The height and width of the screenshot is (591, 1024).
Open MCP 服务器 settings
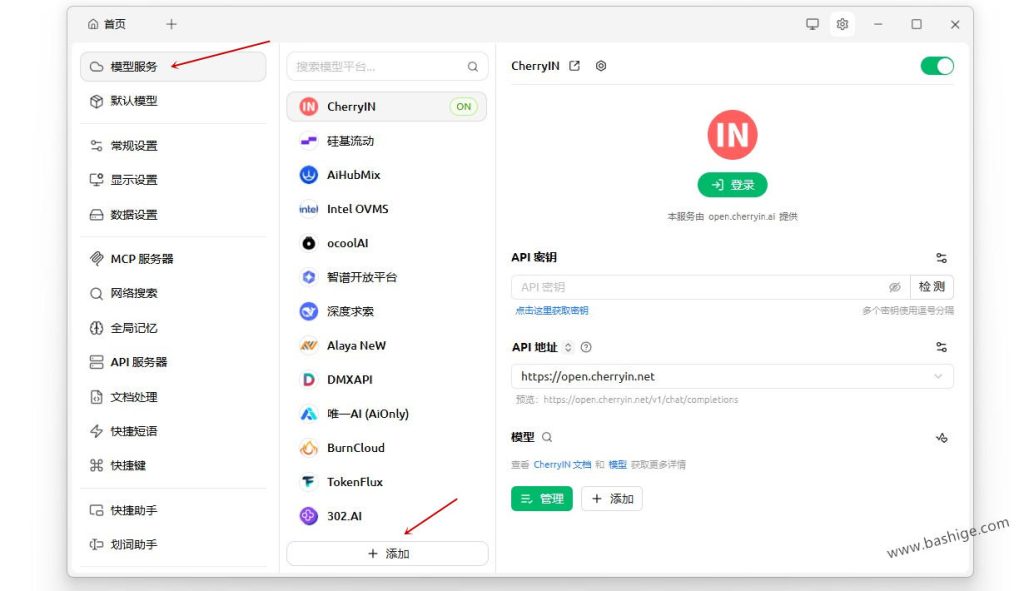[x=173, y=259]
